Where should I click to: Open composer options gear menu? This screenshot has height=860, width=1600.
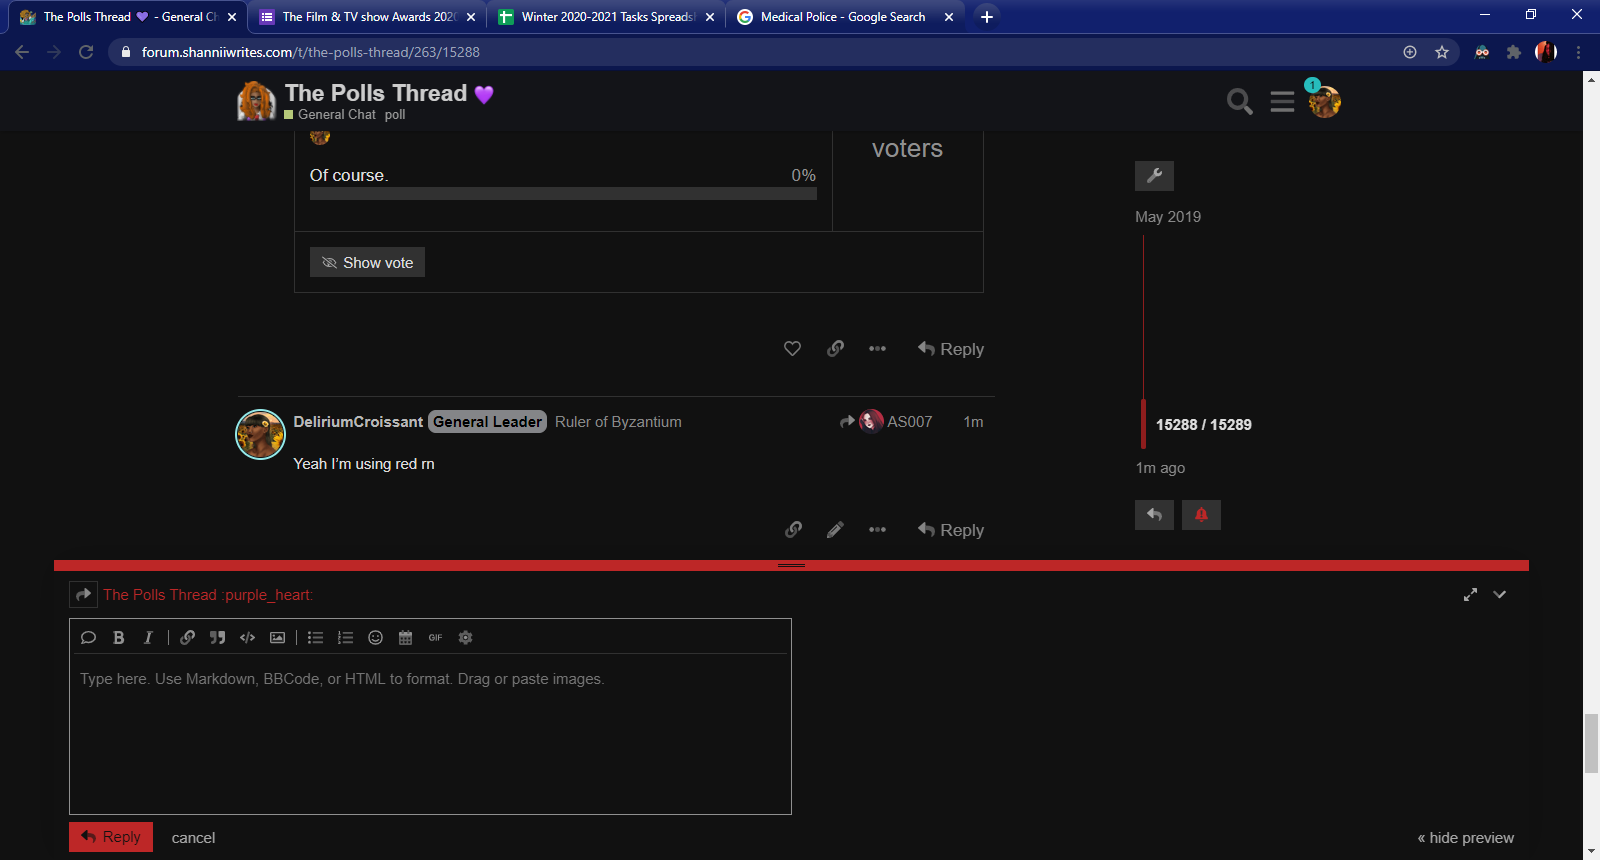pos(465,638)
